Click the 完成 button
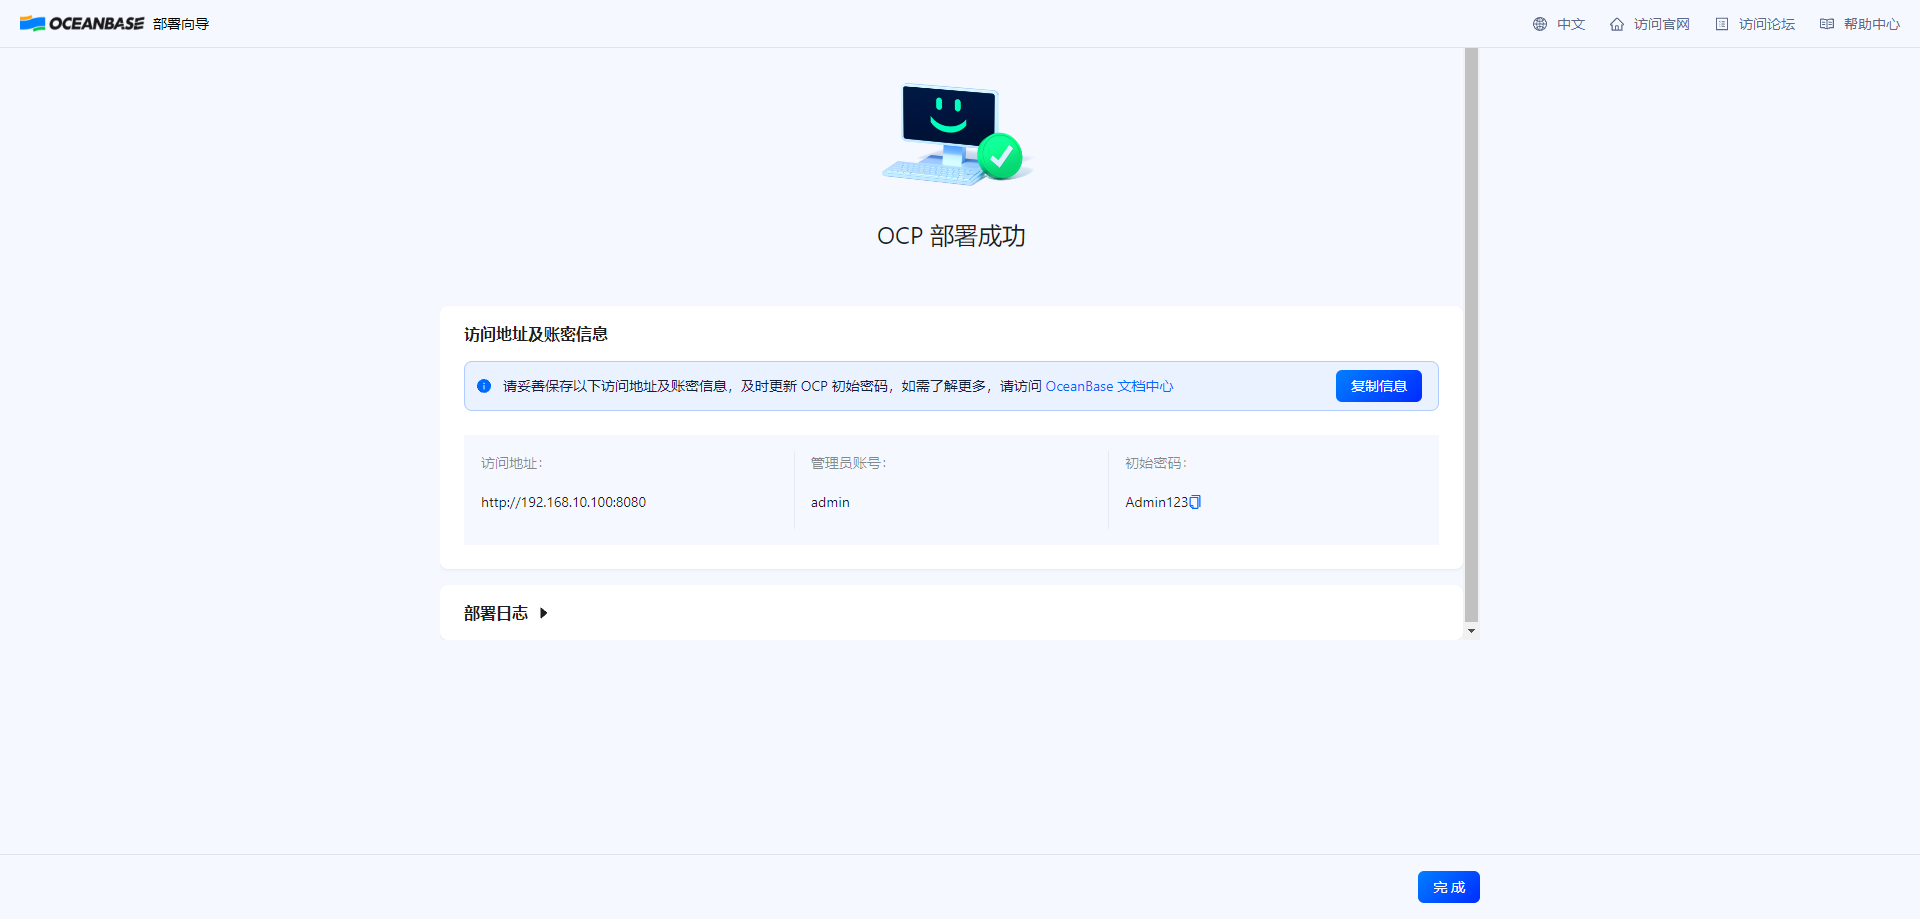1920x919 pixels. tap(1448, 887)
